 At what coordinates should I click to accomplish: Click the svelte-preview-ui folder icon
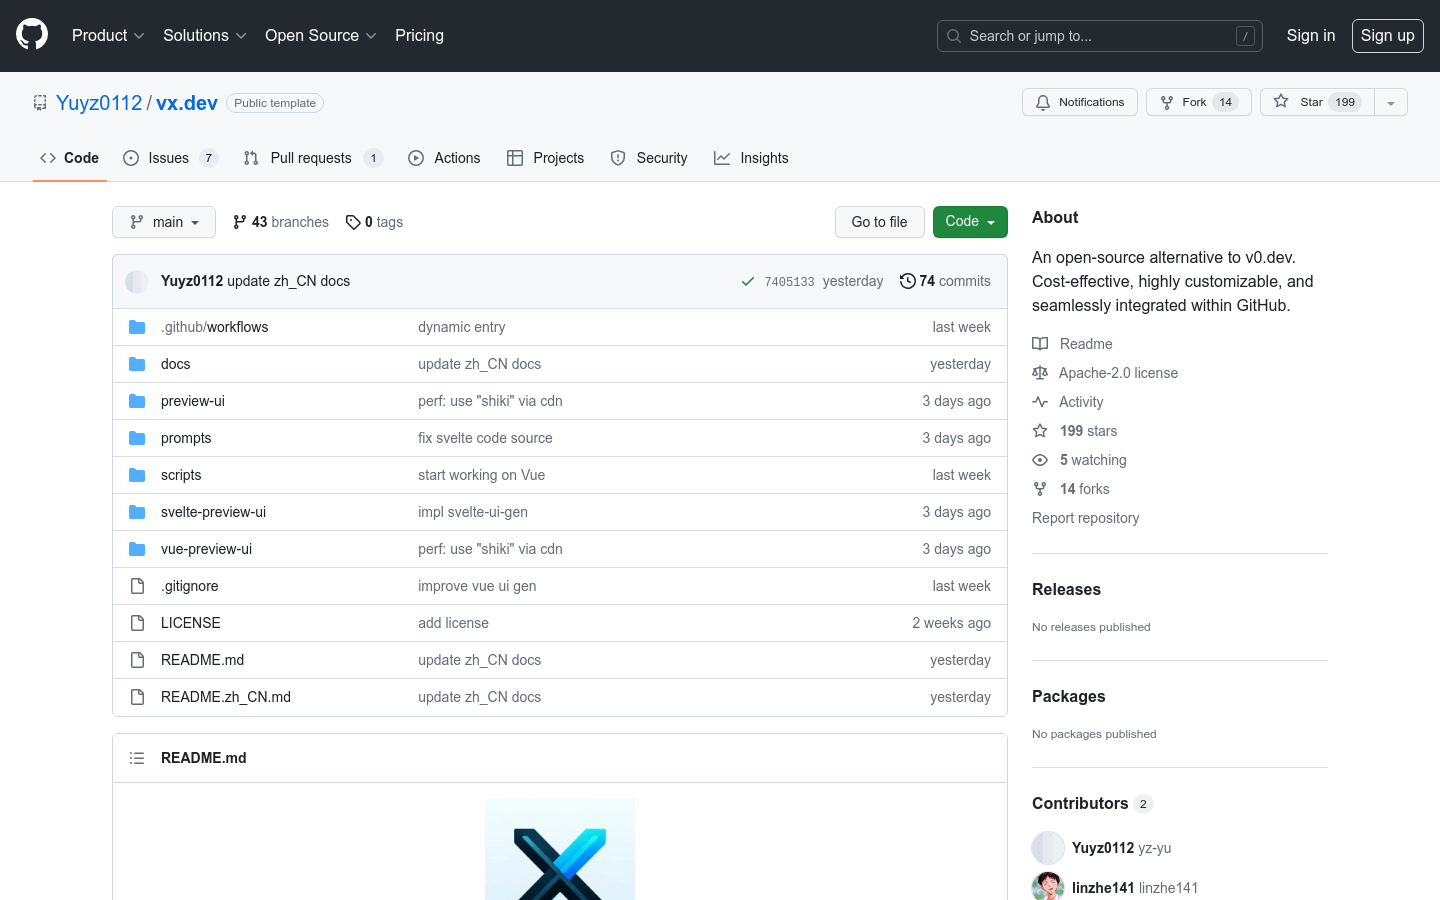tap(137, 512)
